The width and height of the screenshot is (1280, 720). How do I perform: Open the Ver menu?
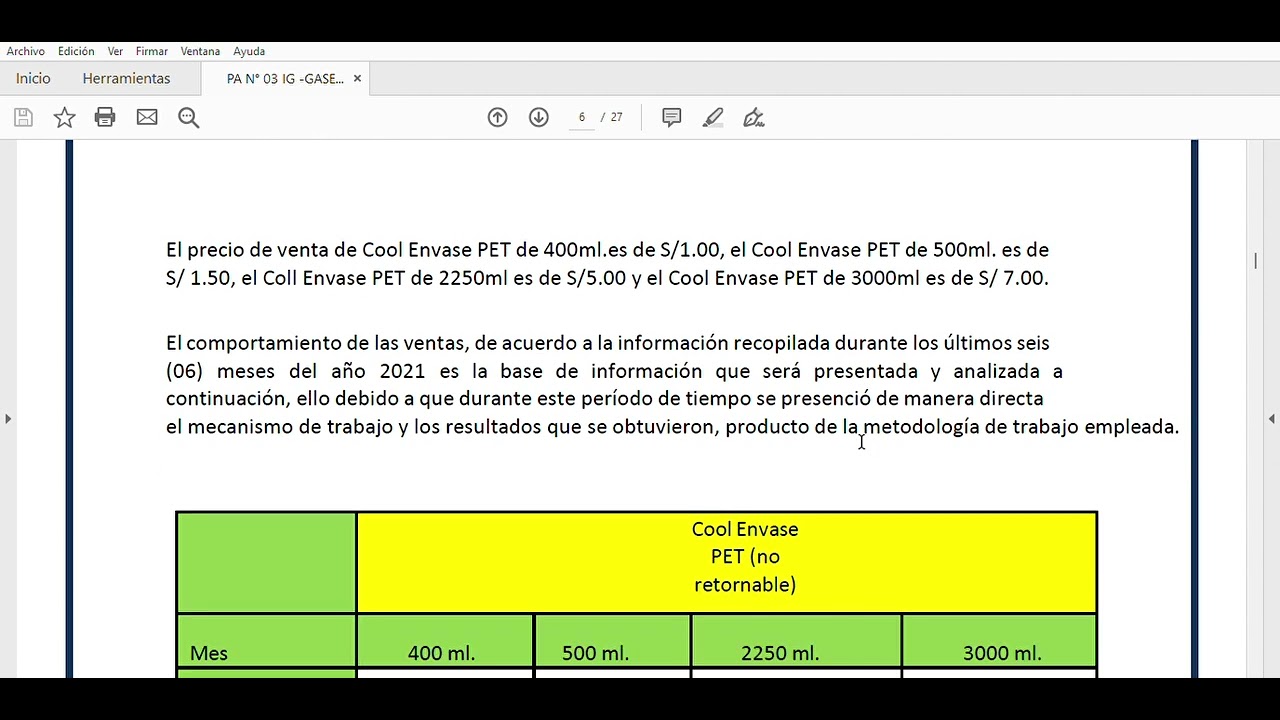pyautogui.click(x=115, y=51)
